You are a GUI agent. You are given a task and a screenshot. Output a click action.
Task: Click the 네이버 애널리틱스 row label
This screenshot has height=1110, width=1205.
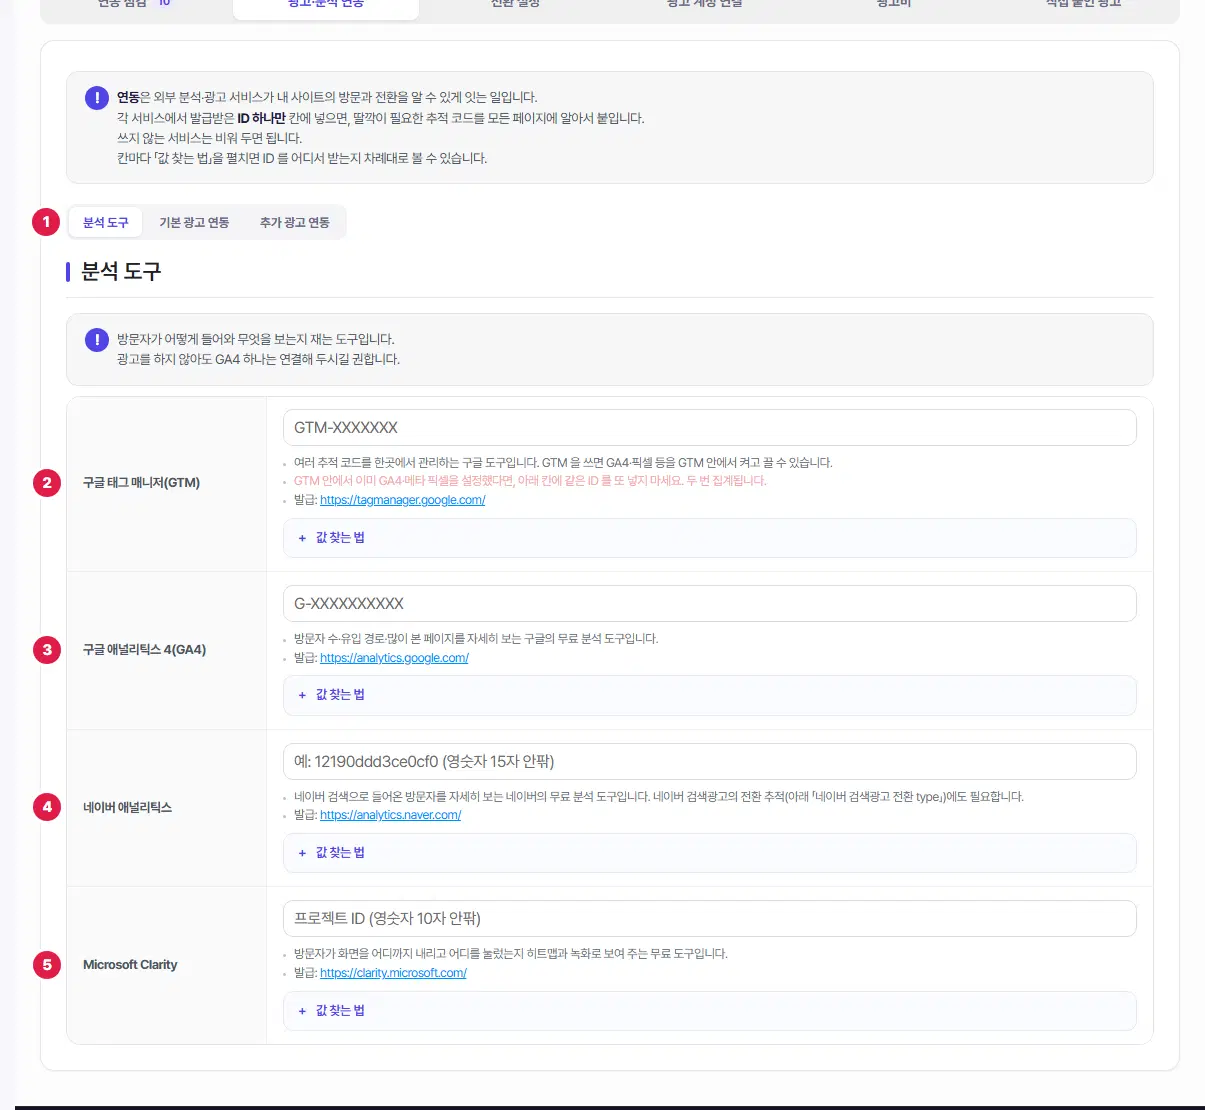point(127,808)
